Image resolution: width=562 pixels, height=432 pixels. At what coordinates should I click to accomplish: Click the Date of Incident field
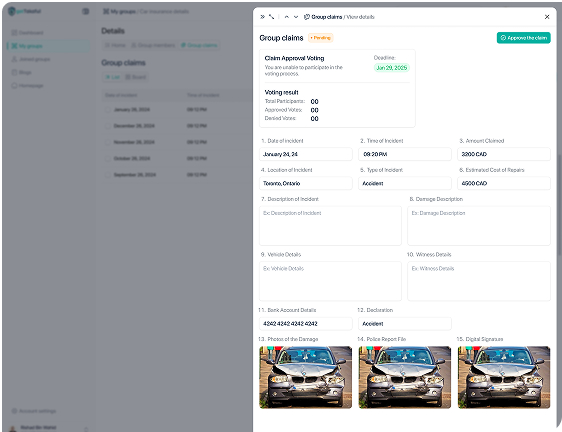click(x=306, y=154)
